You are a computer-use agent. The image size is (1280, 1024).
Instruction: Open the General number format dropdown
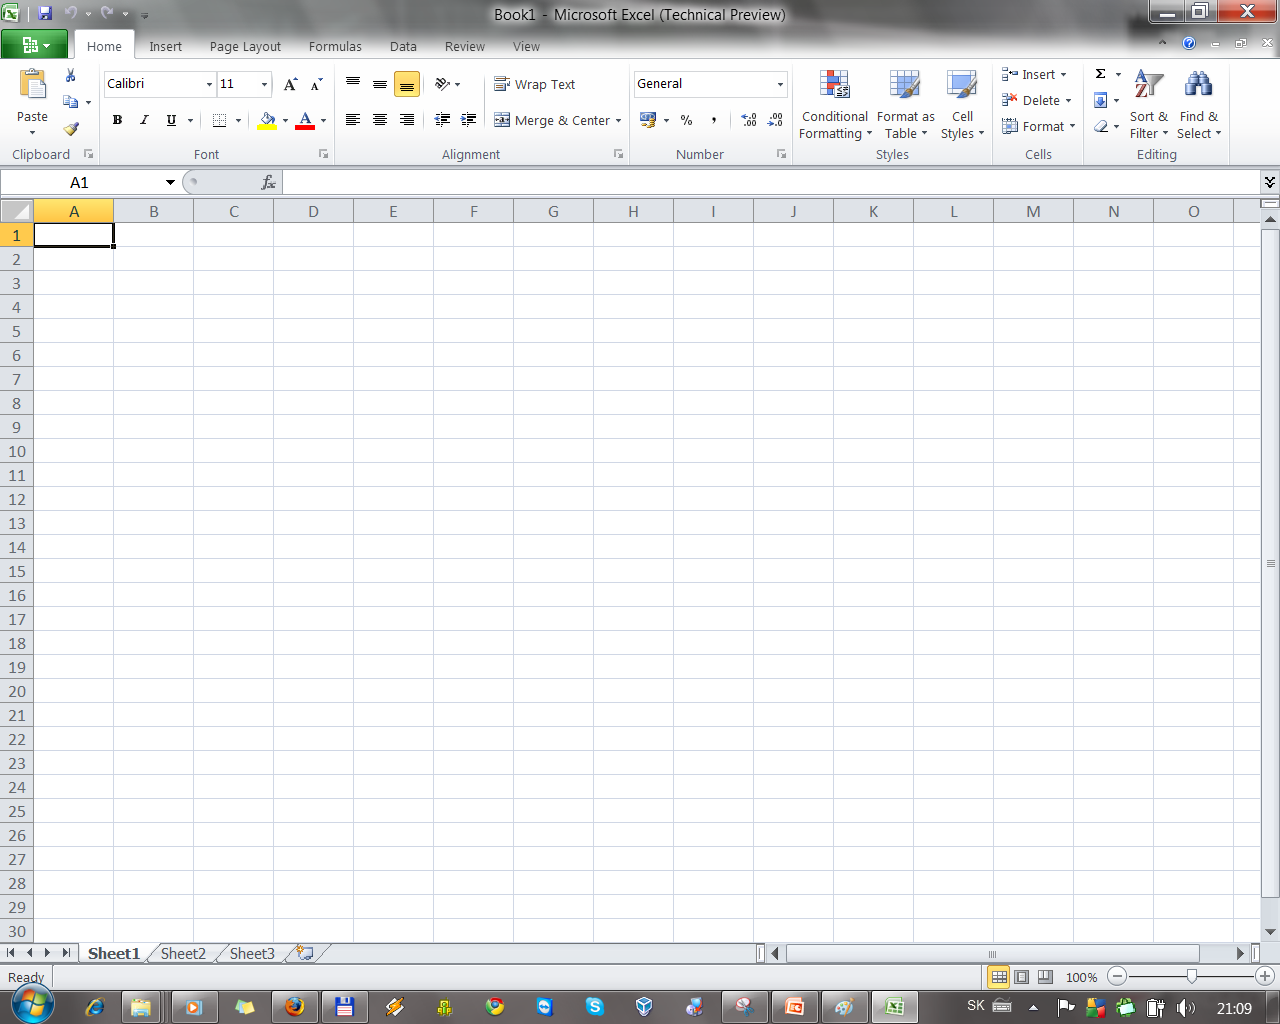(780, 84)
